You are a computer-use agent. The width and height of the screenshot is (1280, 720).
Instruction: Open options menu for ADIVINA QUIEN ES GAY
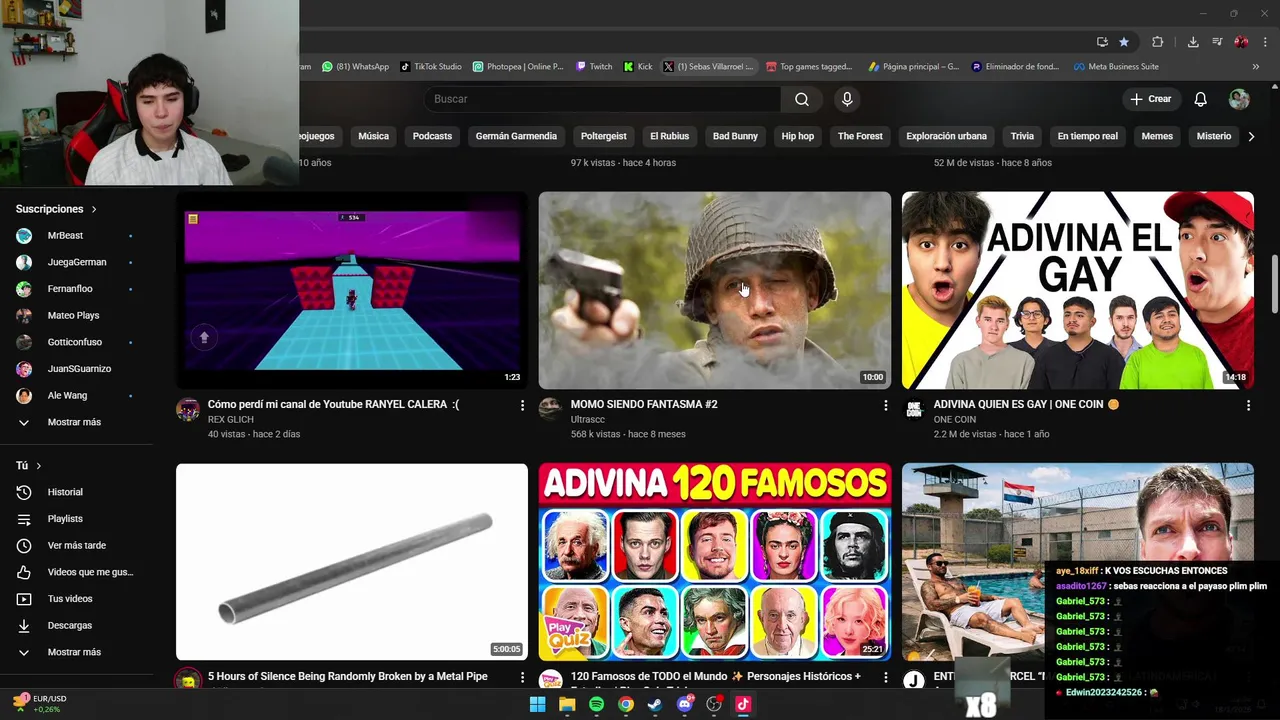pos(1248,405)
